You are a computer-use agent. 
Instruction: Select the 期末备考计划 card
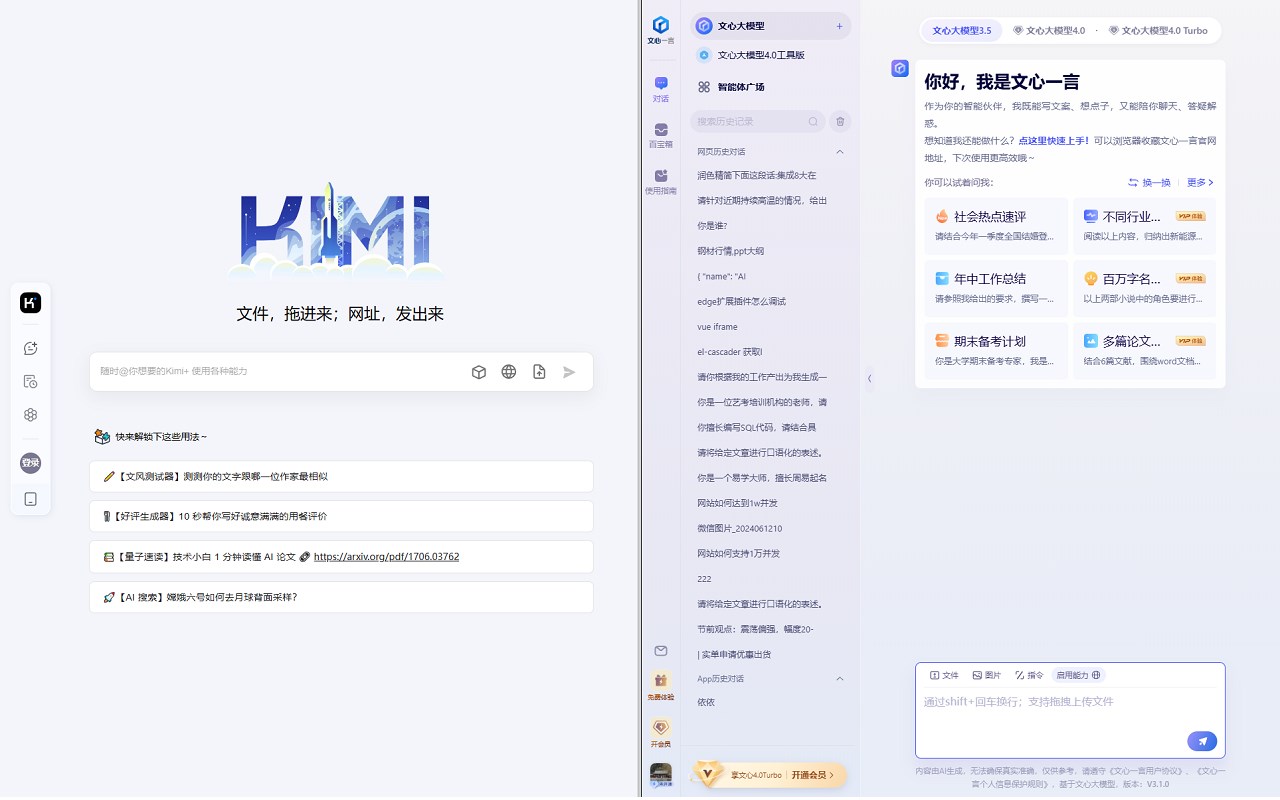[x=996, y=350]
